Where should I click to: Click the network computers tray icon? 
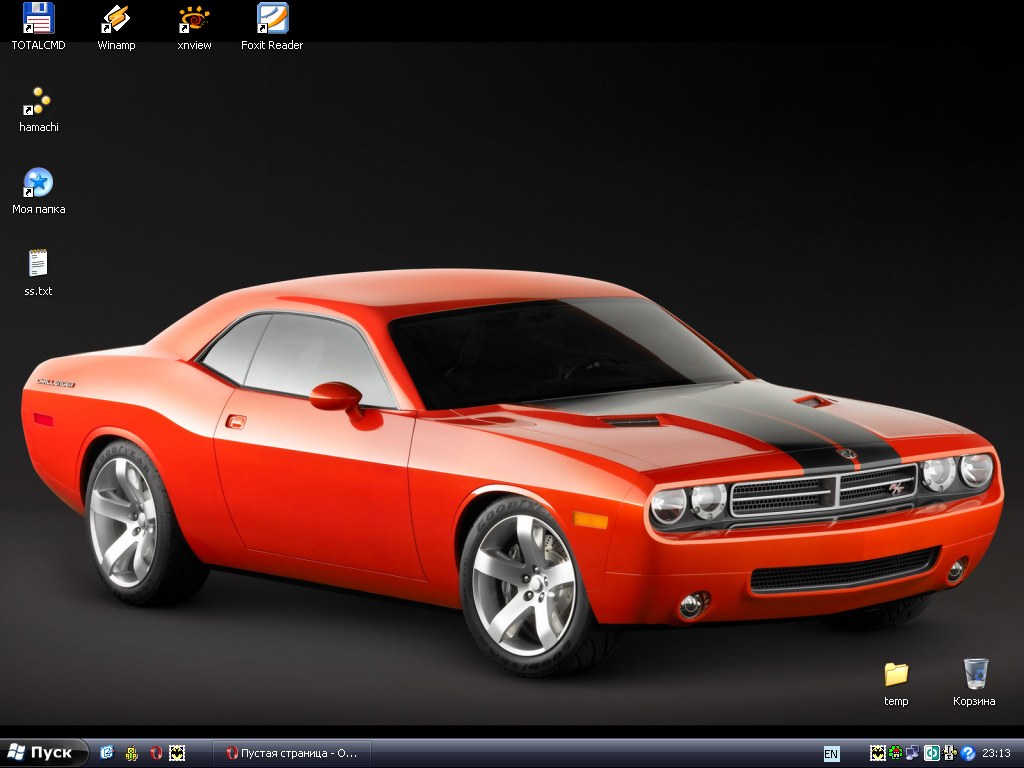(x=913, y=753)
